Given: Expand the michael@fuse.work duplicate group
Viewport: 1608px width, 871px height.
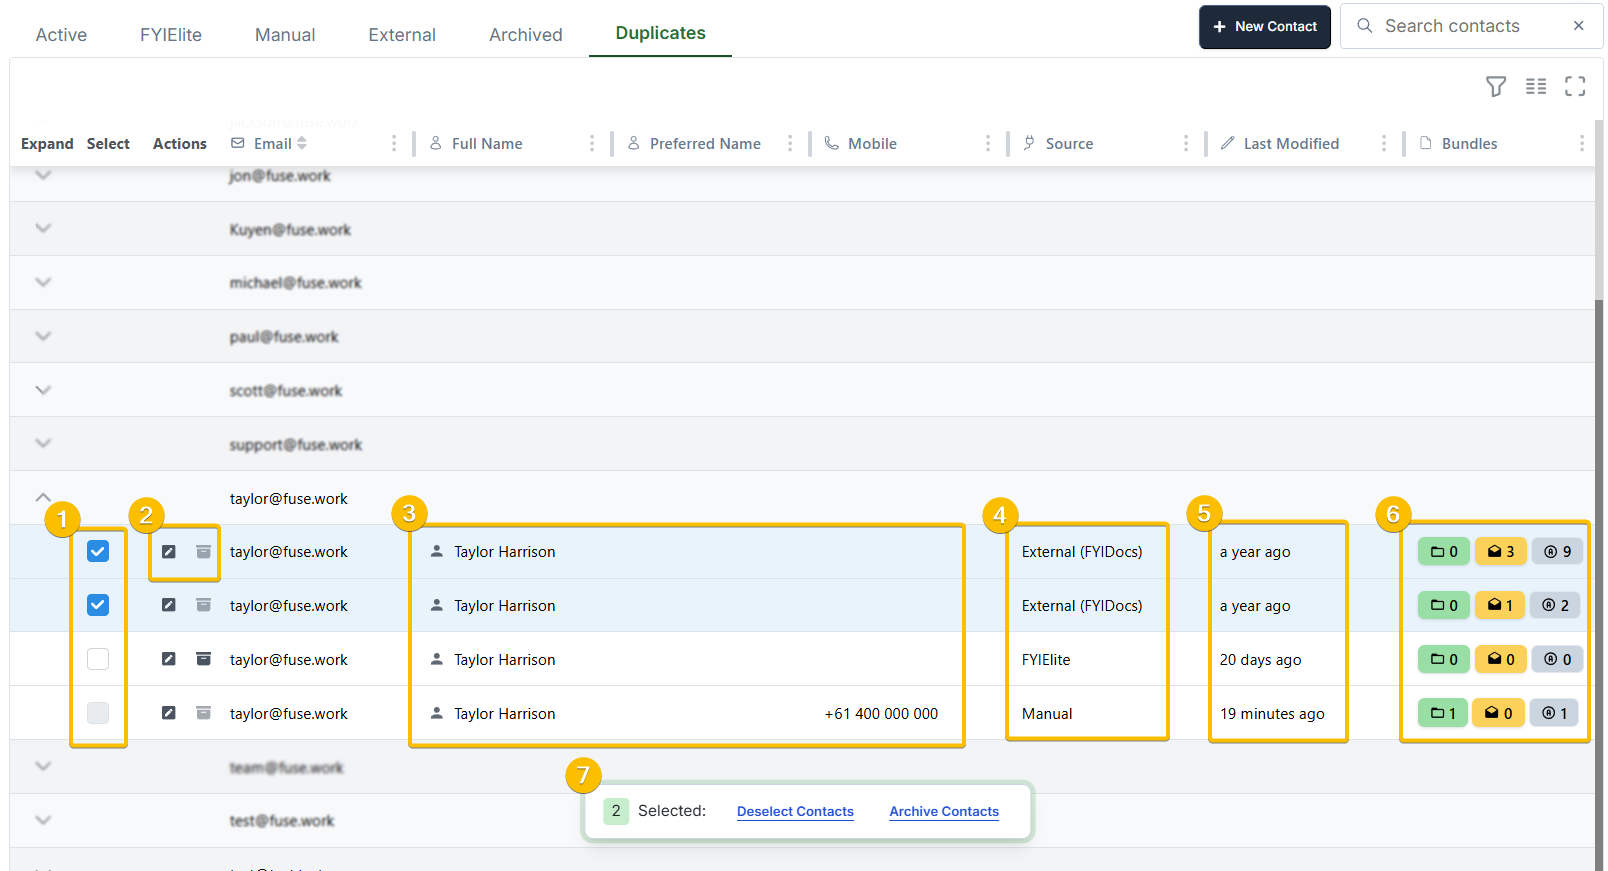Looking at the screenshot, I should [x=43, y=283].
